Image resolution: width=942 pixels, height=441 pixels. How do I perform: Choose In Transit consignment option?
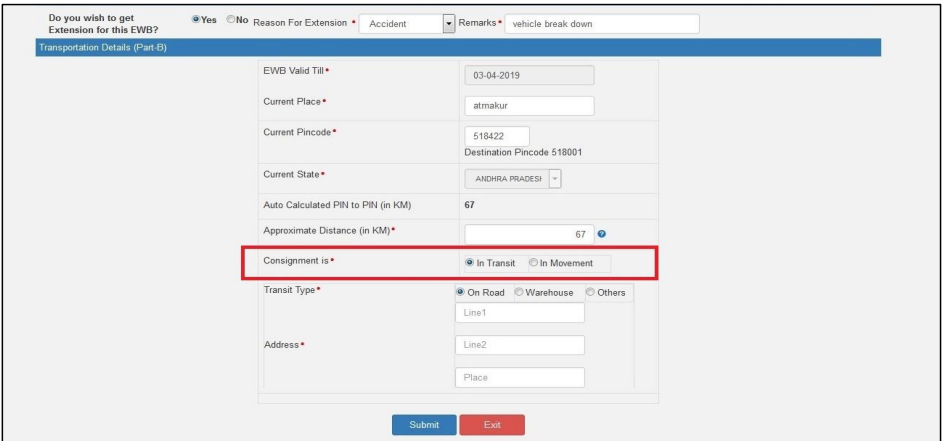pos(471,263)
